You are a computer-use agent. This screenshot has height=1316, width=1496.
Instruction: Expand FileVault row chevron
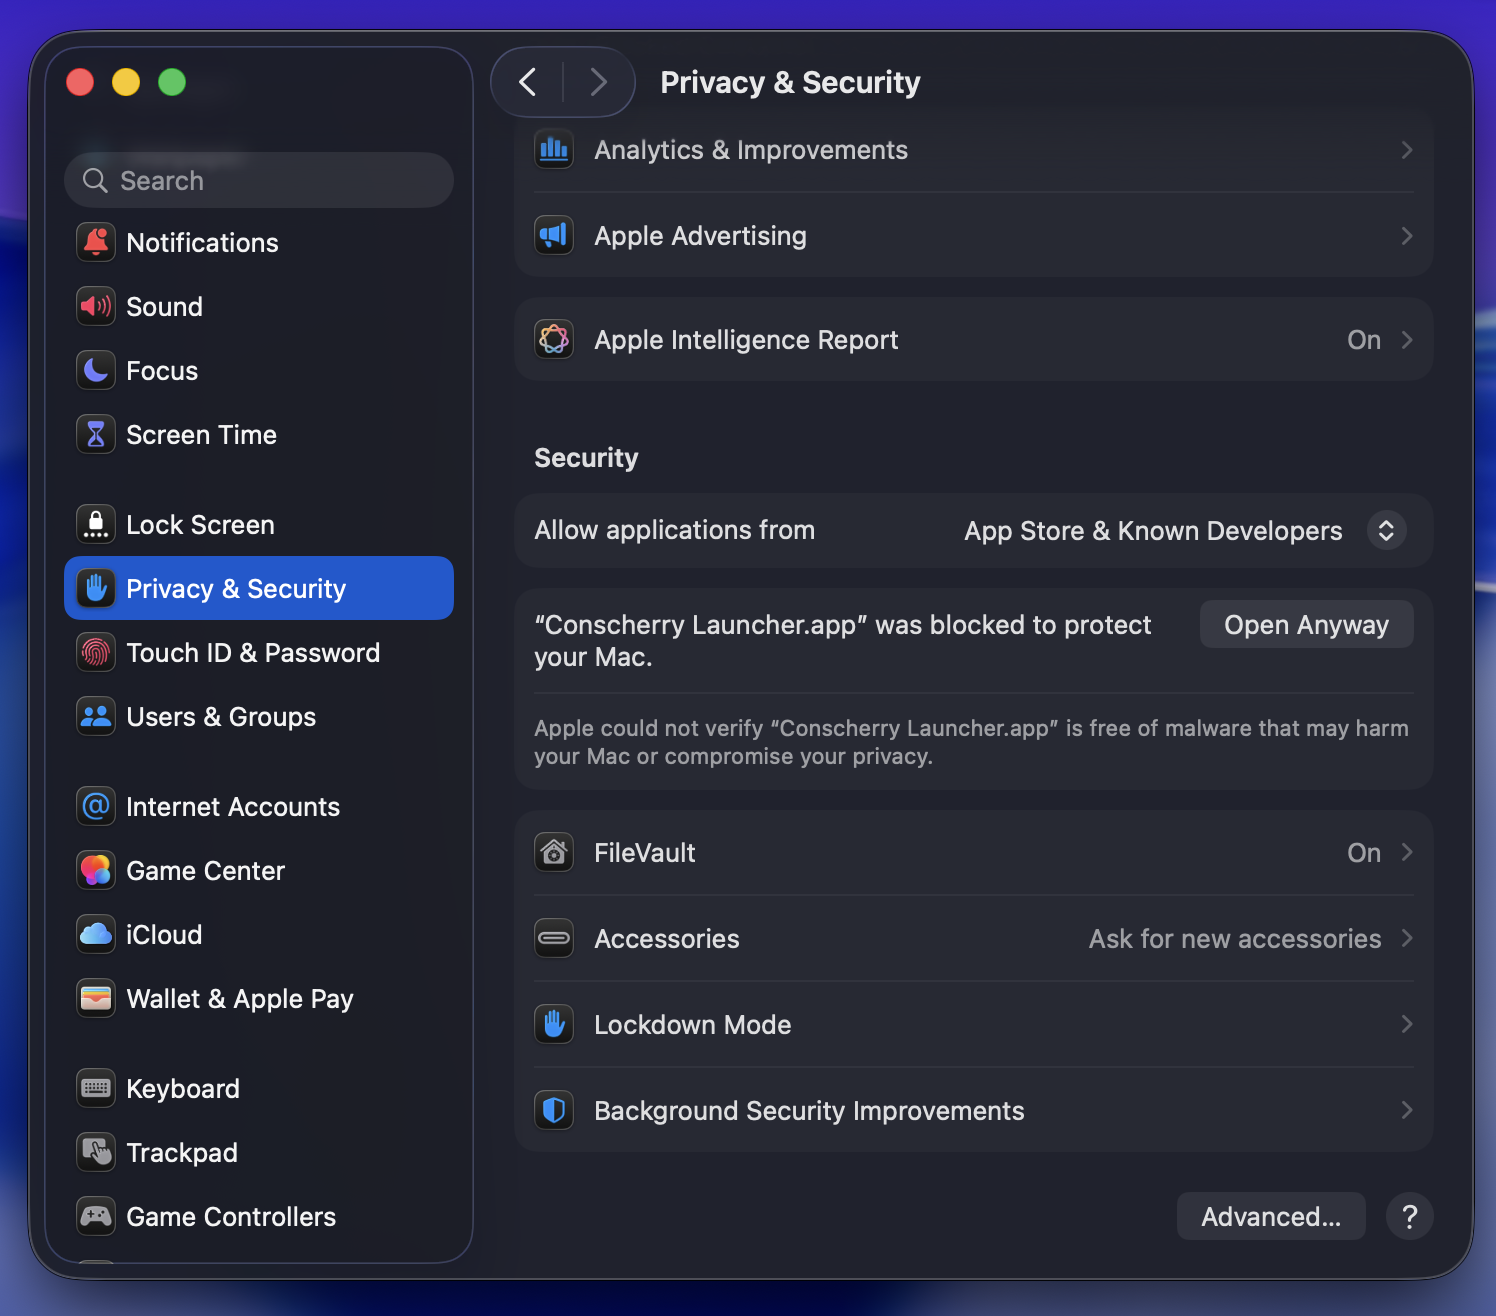point(1407,853)
